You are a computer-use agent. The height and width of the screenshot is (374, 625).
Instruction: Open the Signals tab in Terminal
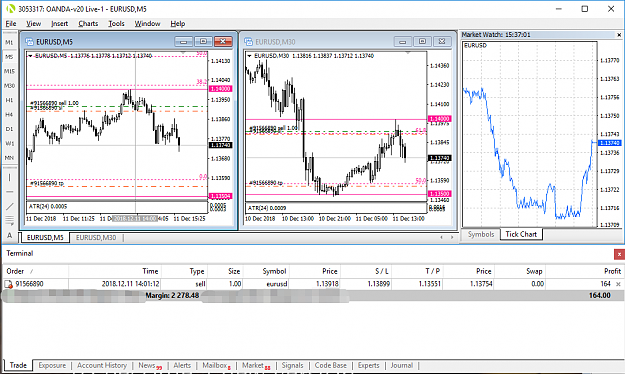[x=293, y=365]
